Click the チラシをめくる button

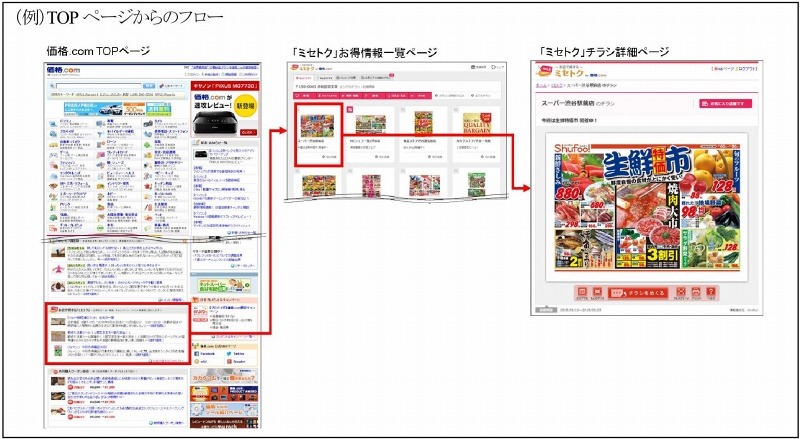(x=638, y=292)
